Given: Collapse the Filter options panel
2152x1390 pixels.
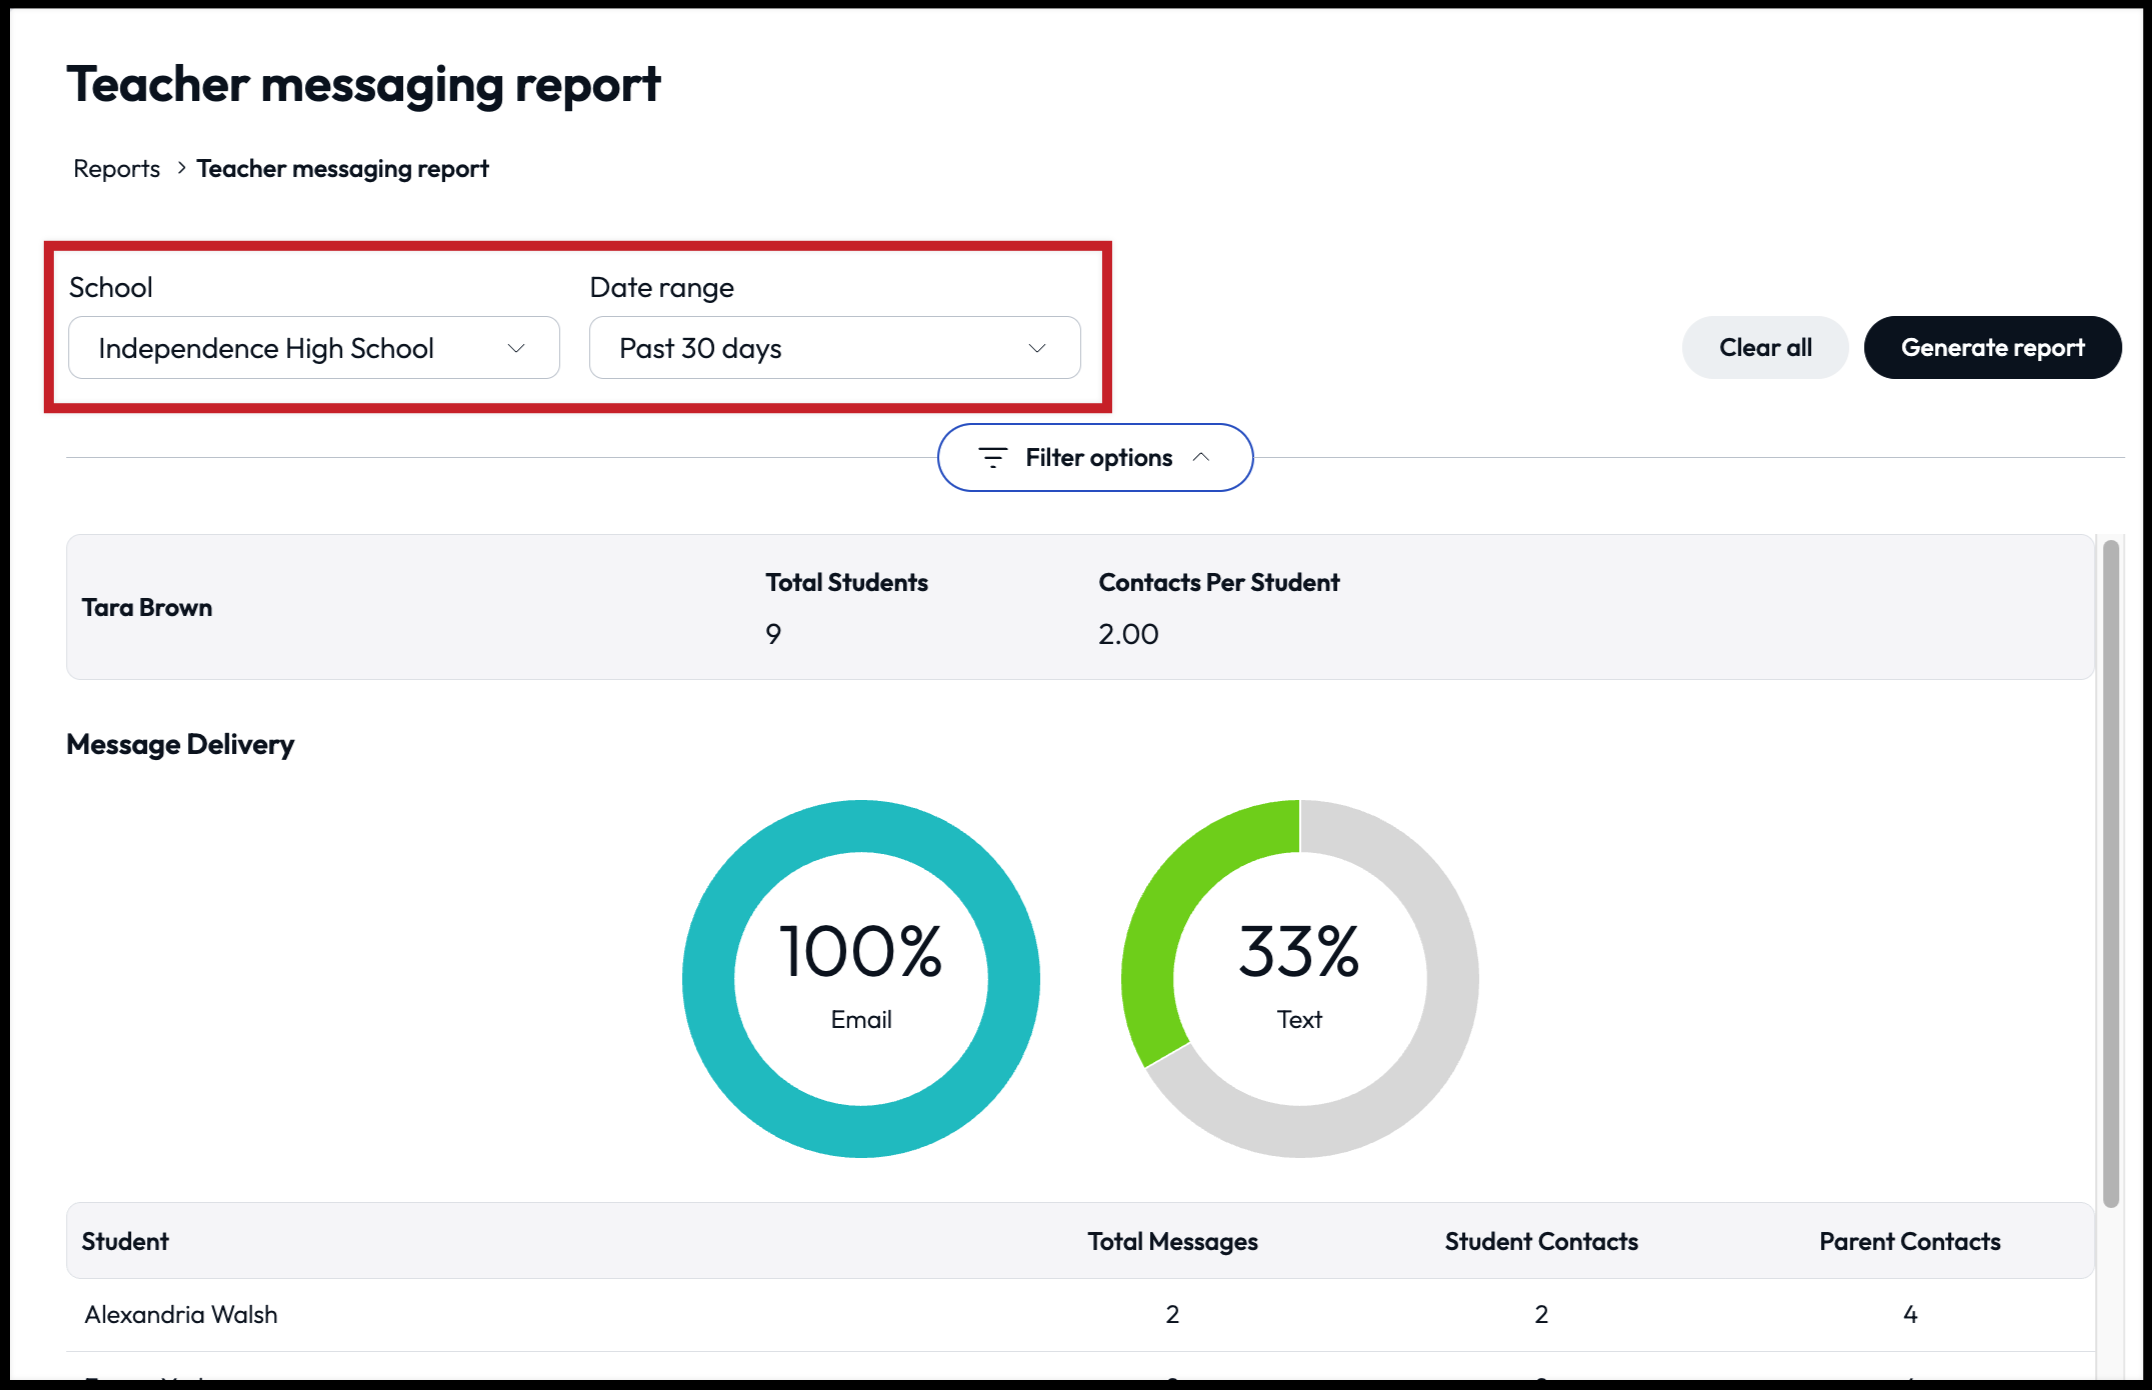Looking at the screenshot, I should point(1095,458).
